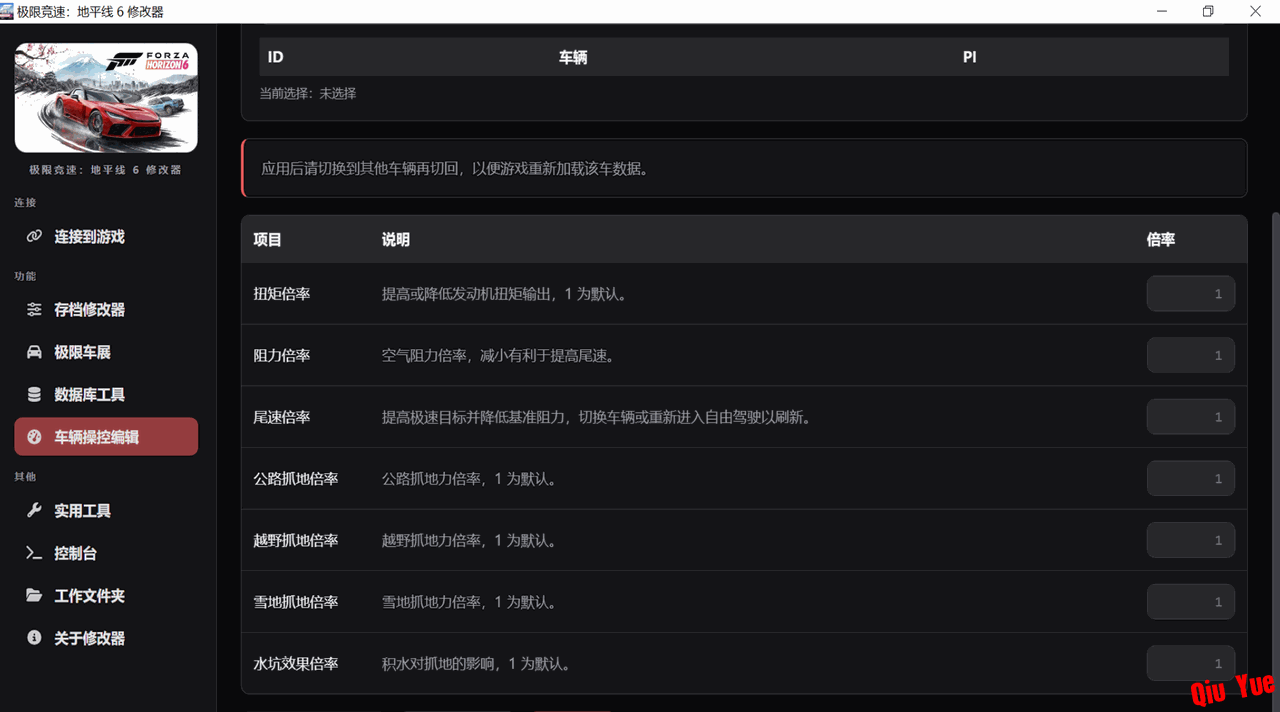Click the ID column header
Image resolution: width=1280 pixels, height=712 pixels.
(x=275, y=57)
